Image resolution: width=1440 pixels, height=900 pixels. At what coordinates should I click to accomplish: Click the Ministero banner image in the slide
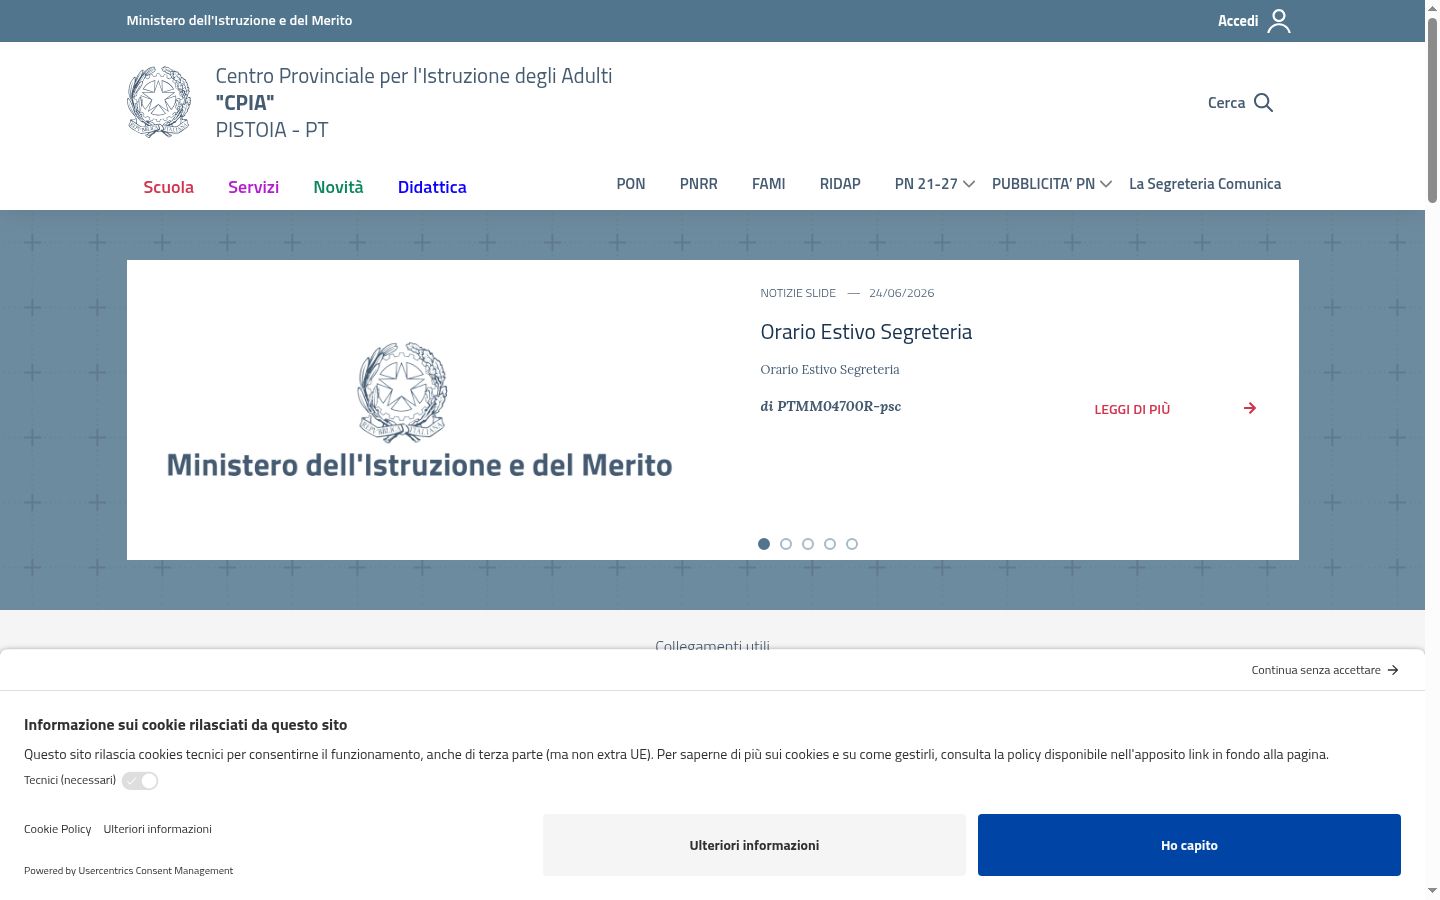click(x=419, y=410)
